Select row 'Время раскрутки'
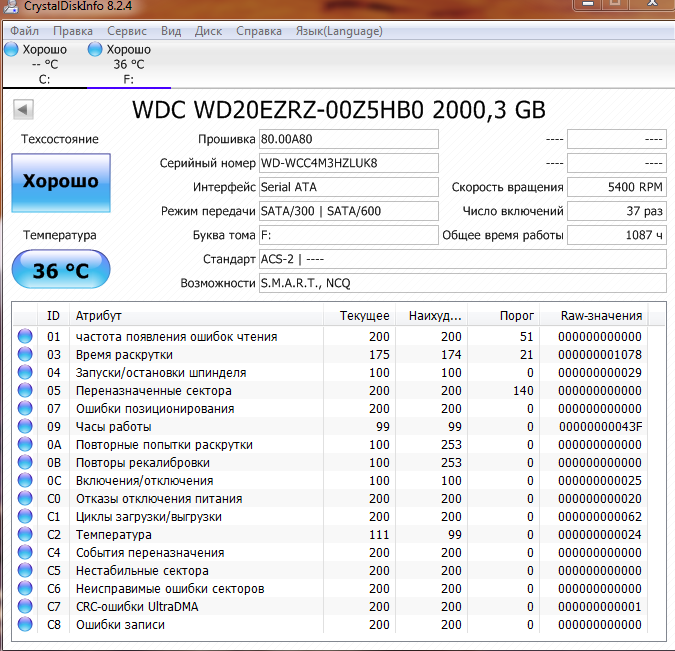The image size is (675, 651). (x=330, y=355)
